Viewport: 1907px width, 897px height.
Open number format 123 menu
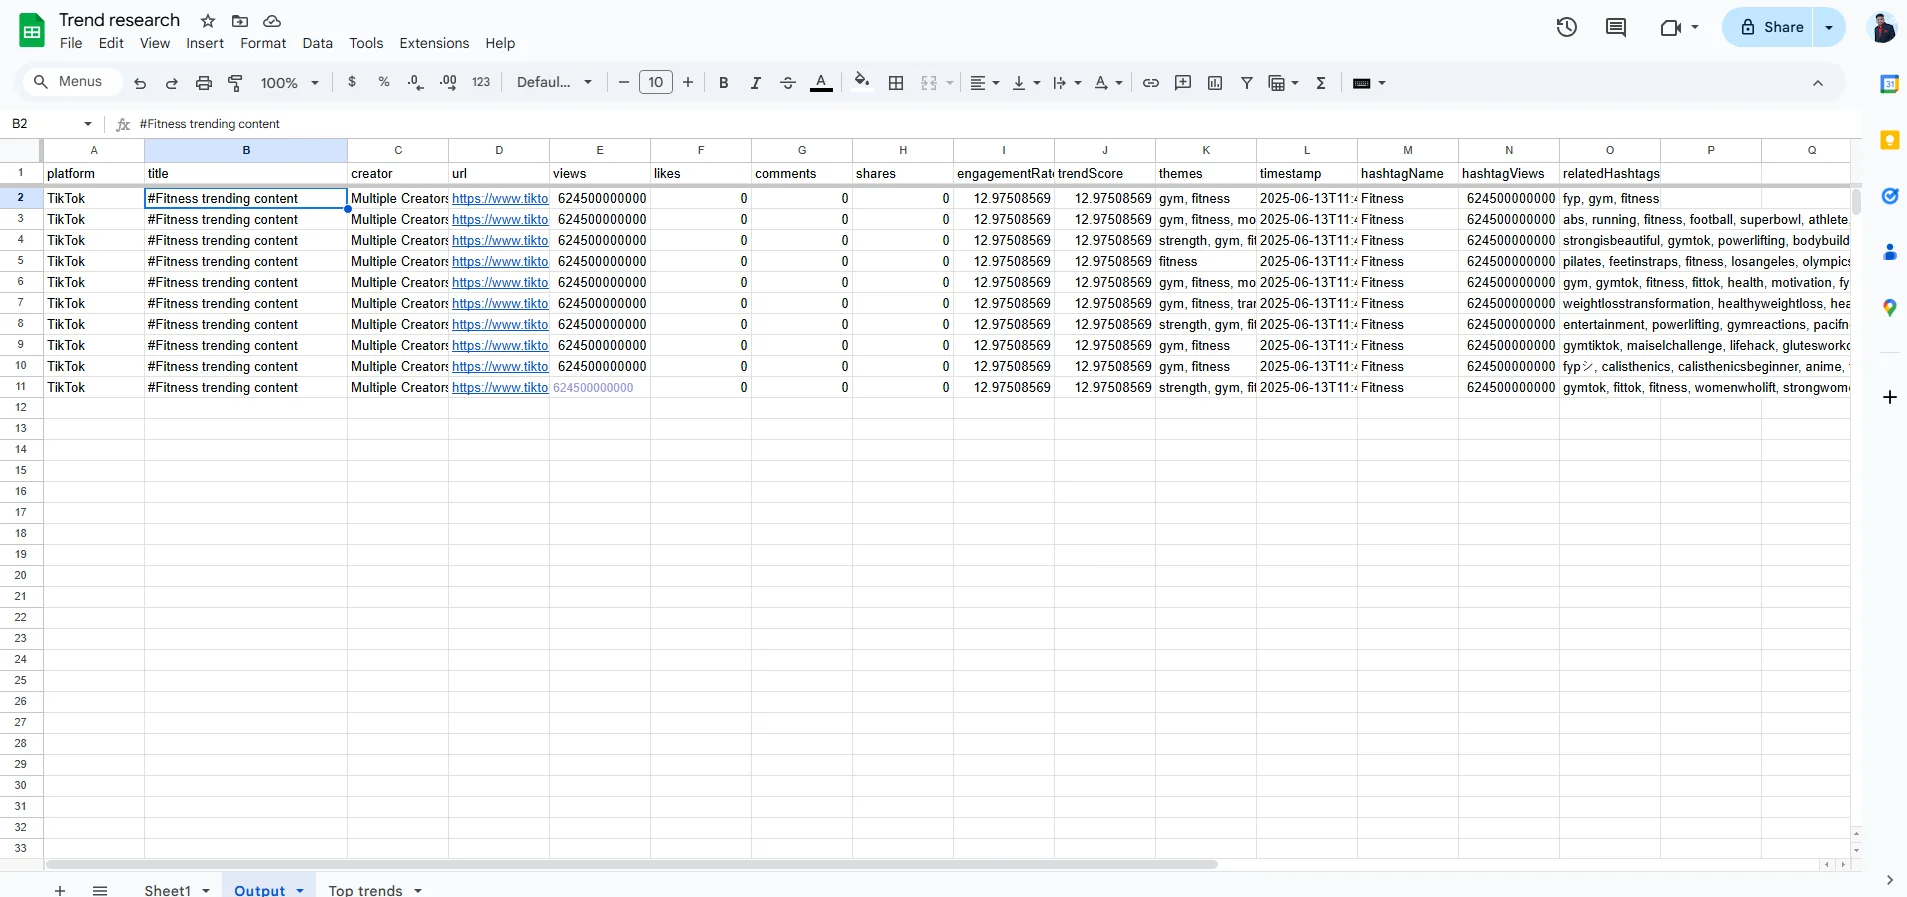(481, 82)
